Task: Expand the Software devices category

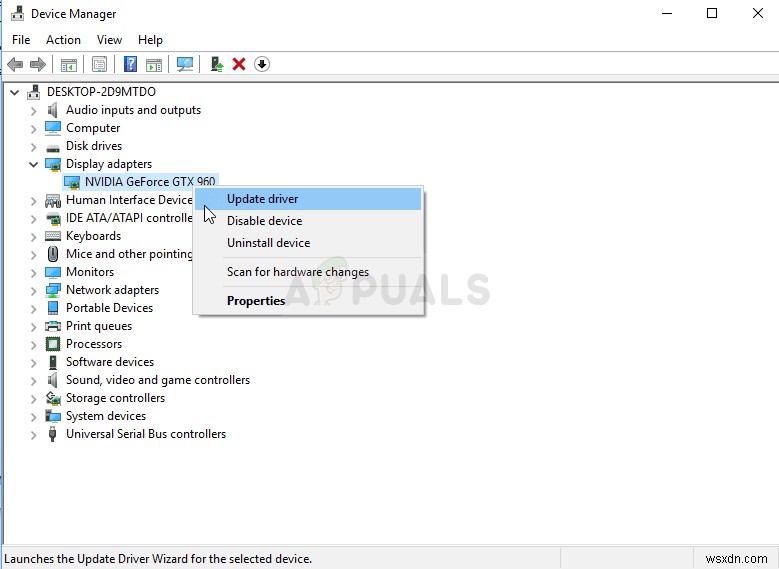Action: 33,363
